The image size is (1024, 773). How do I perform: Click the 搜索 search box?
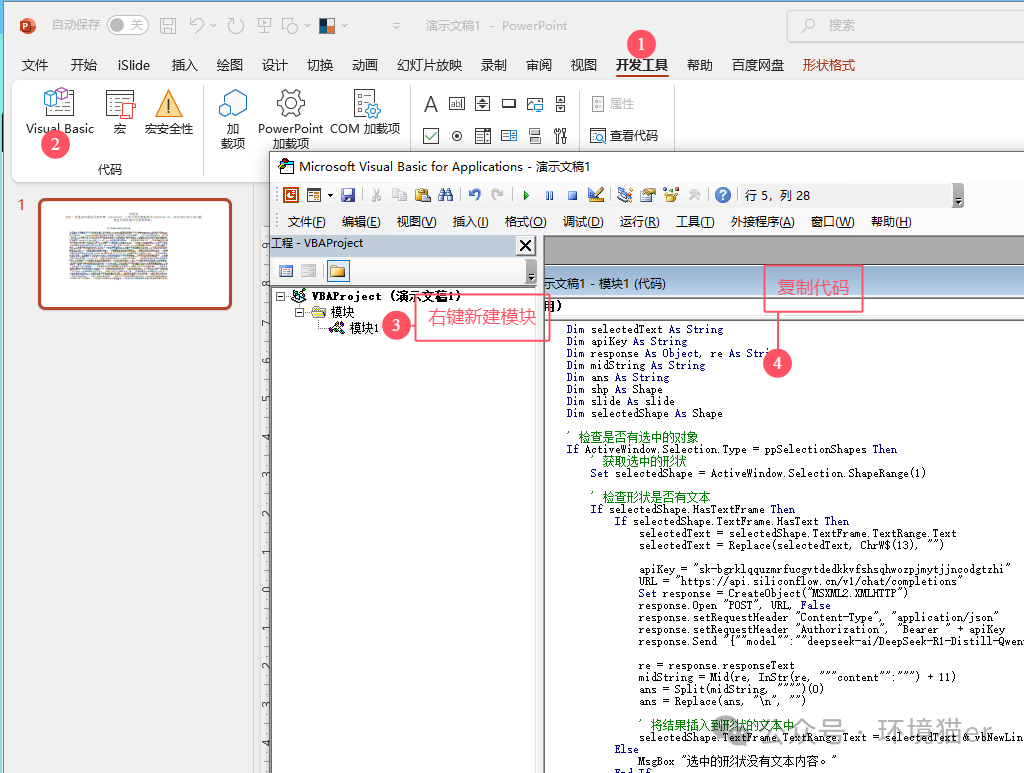(905, 25)
